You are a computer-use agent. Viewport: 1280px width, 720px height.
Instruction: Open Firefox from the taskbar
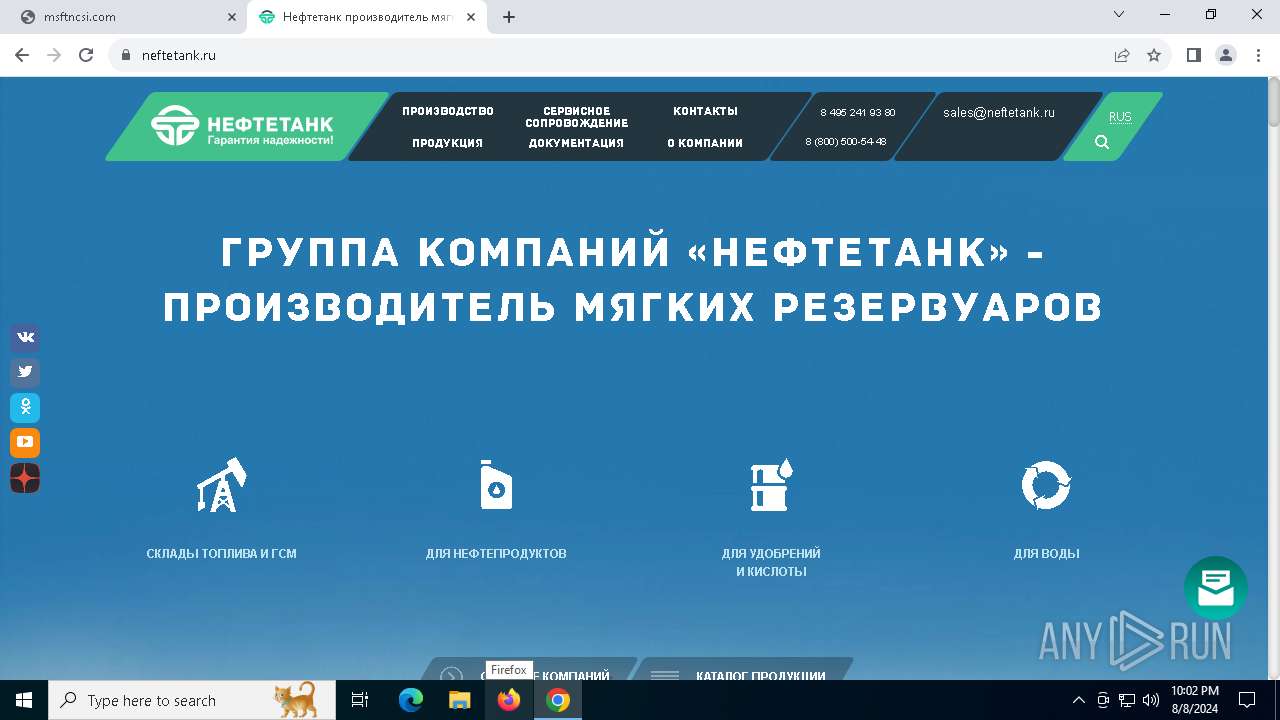pyautogui.click(x=509, y=700)
